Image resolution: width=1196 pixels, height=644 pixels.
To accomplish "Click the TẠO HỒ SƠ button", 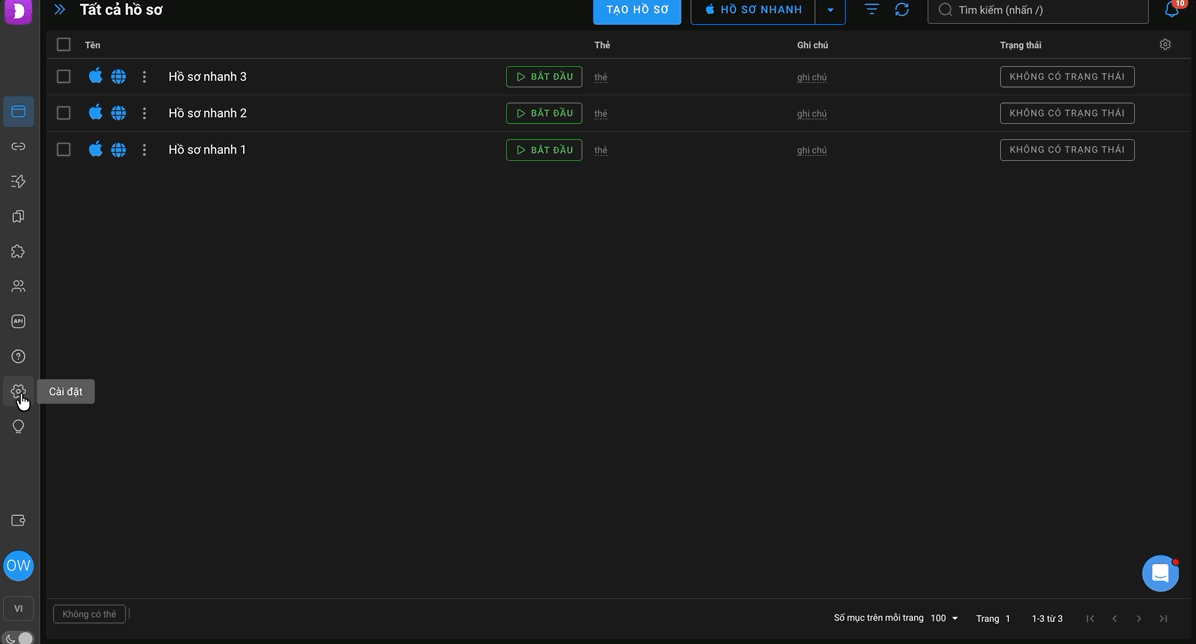I will click(637, 10).
